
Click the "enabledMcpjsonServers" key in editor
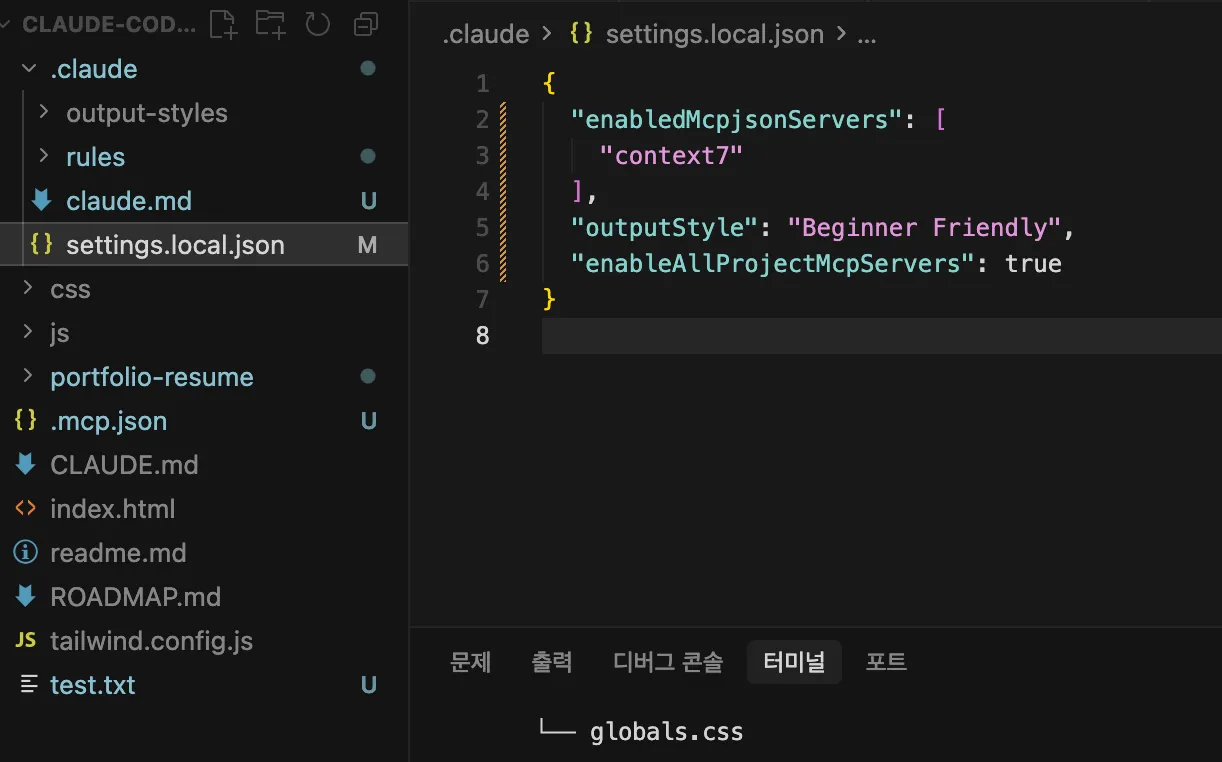coord(736,120)
